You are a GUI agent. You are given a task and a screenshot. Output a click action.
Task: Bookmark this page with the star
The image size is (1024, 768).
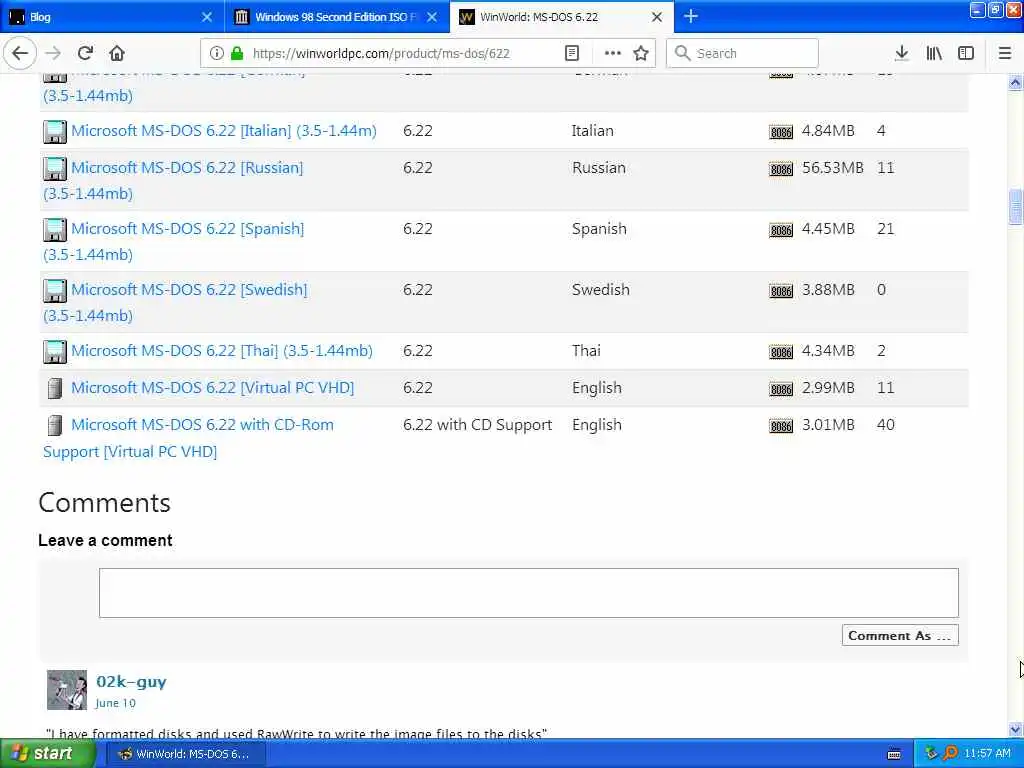641,53
